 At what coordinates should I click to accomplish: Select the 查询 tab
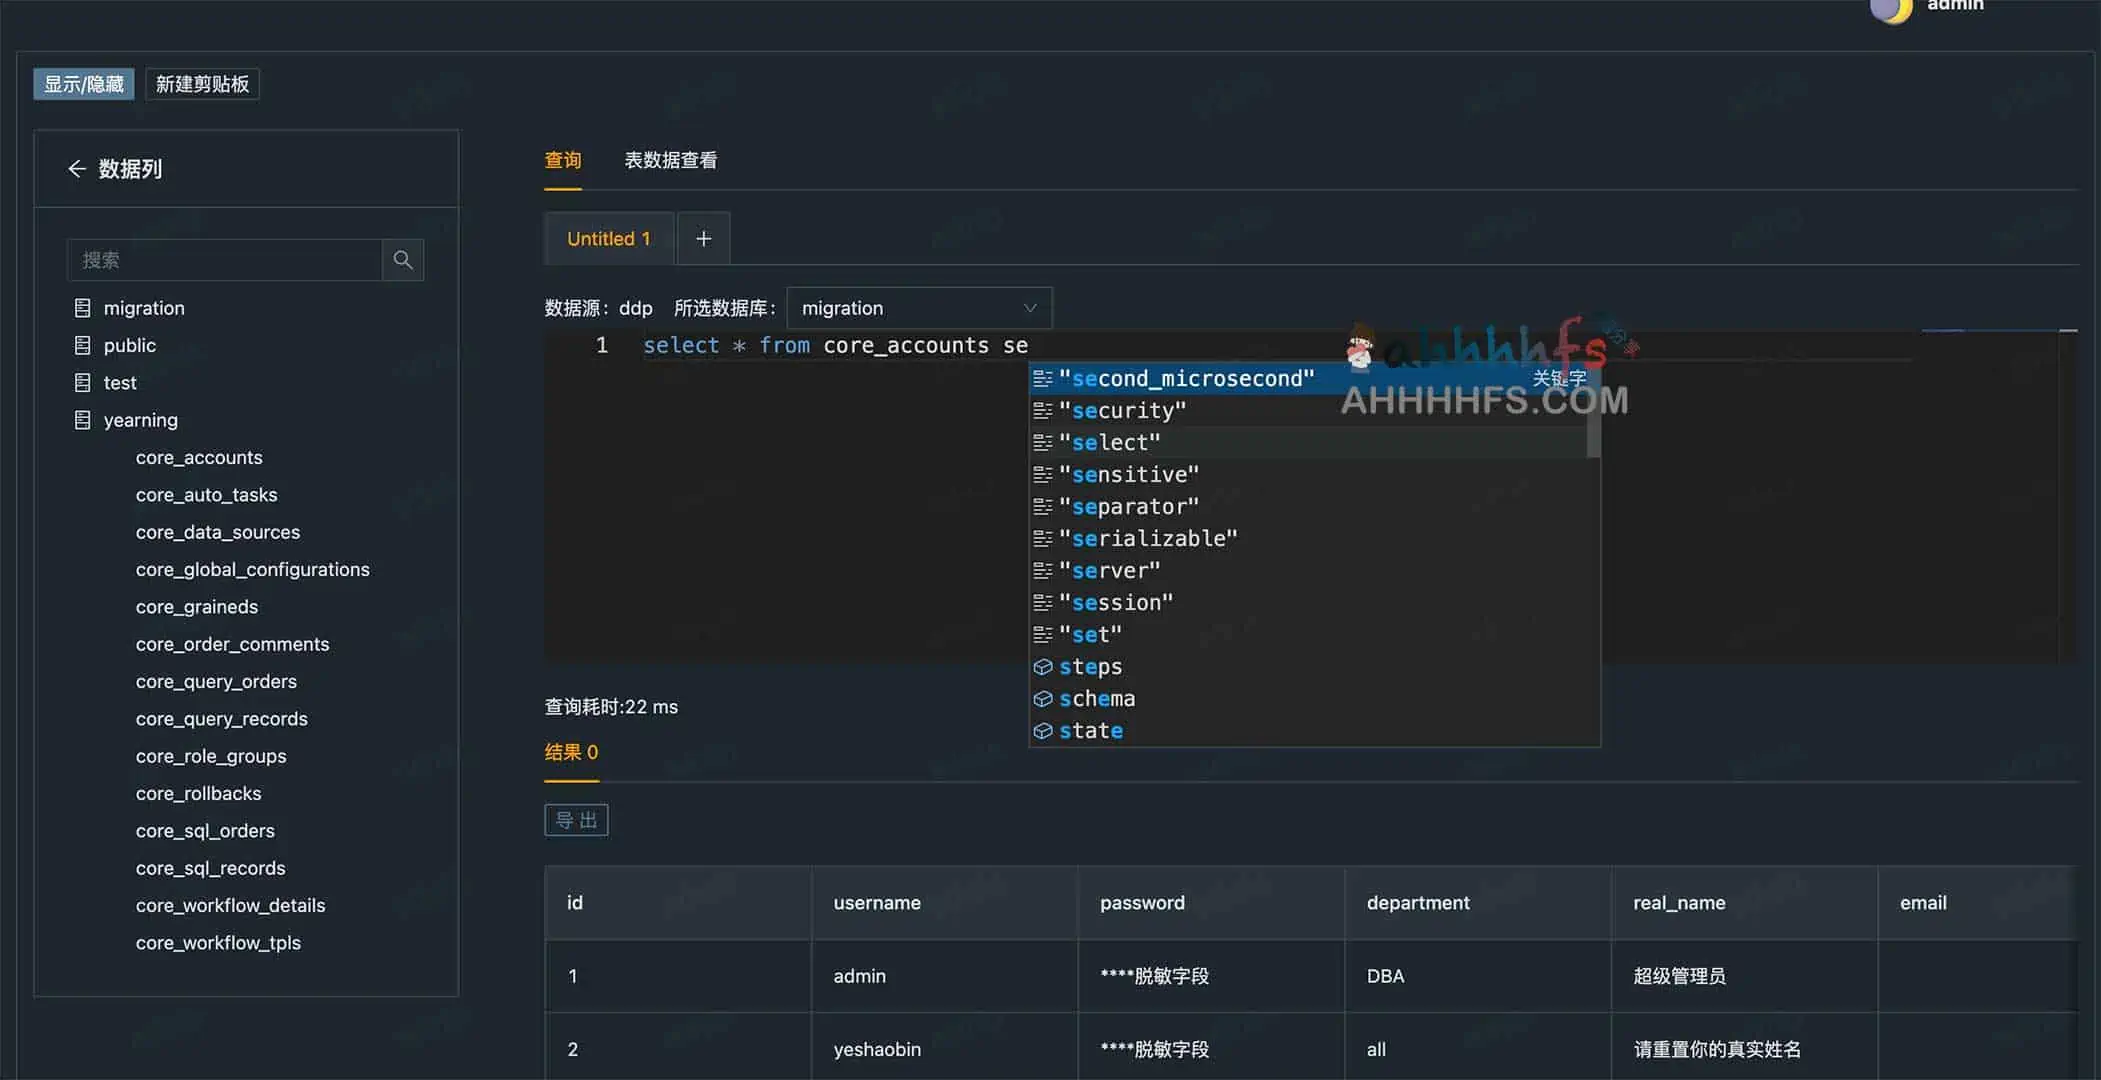point(562,160)
